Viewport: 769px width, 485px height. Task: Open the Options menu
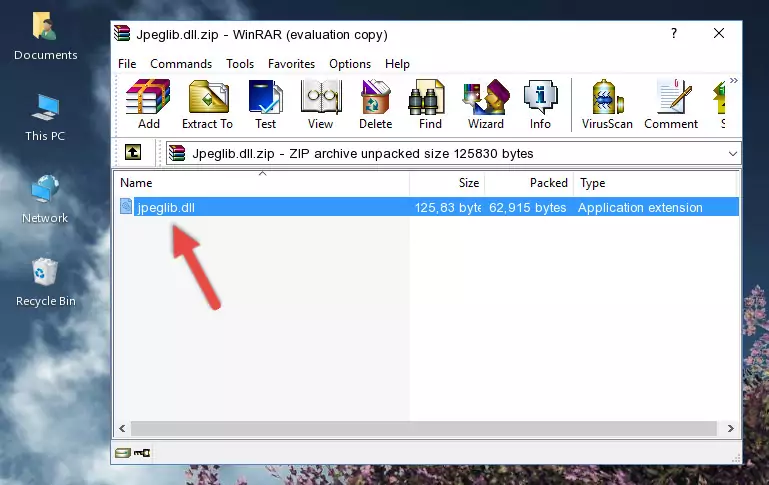click(350, 64)
